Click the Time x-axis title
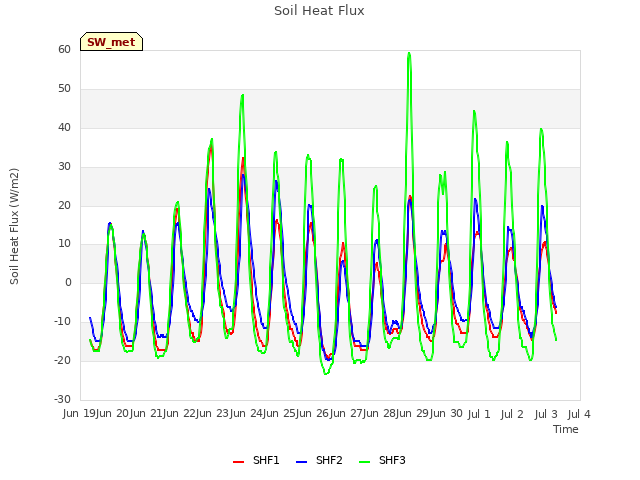Image resolution: width=640 pixels, height=480 pixels. (566, 429)
